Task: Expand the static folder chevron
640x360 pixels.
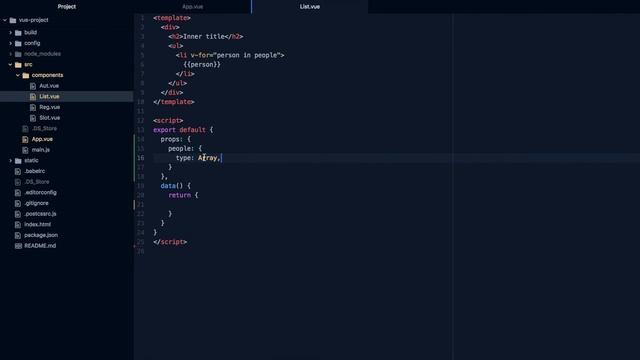Action: pos(11,160)
